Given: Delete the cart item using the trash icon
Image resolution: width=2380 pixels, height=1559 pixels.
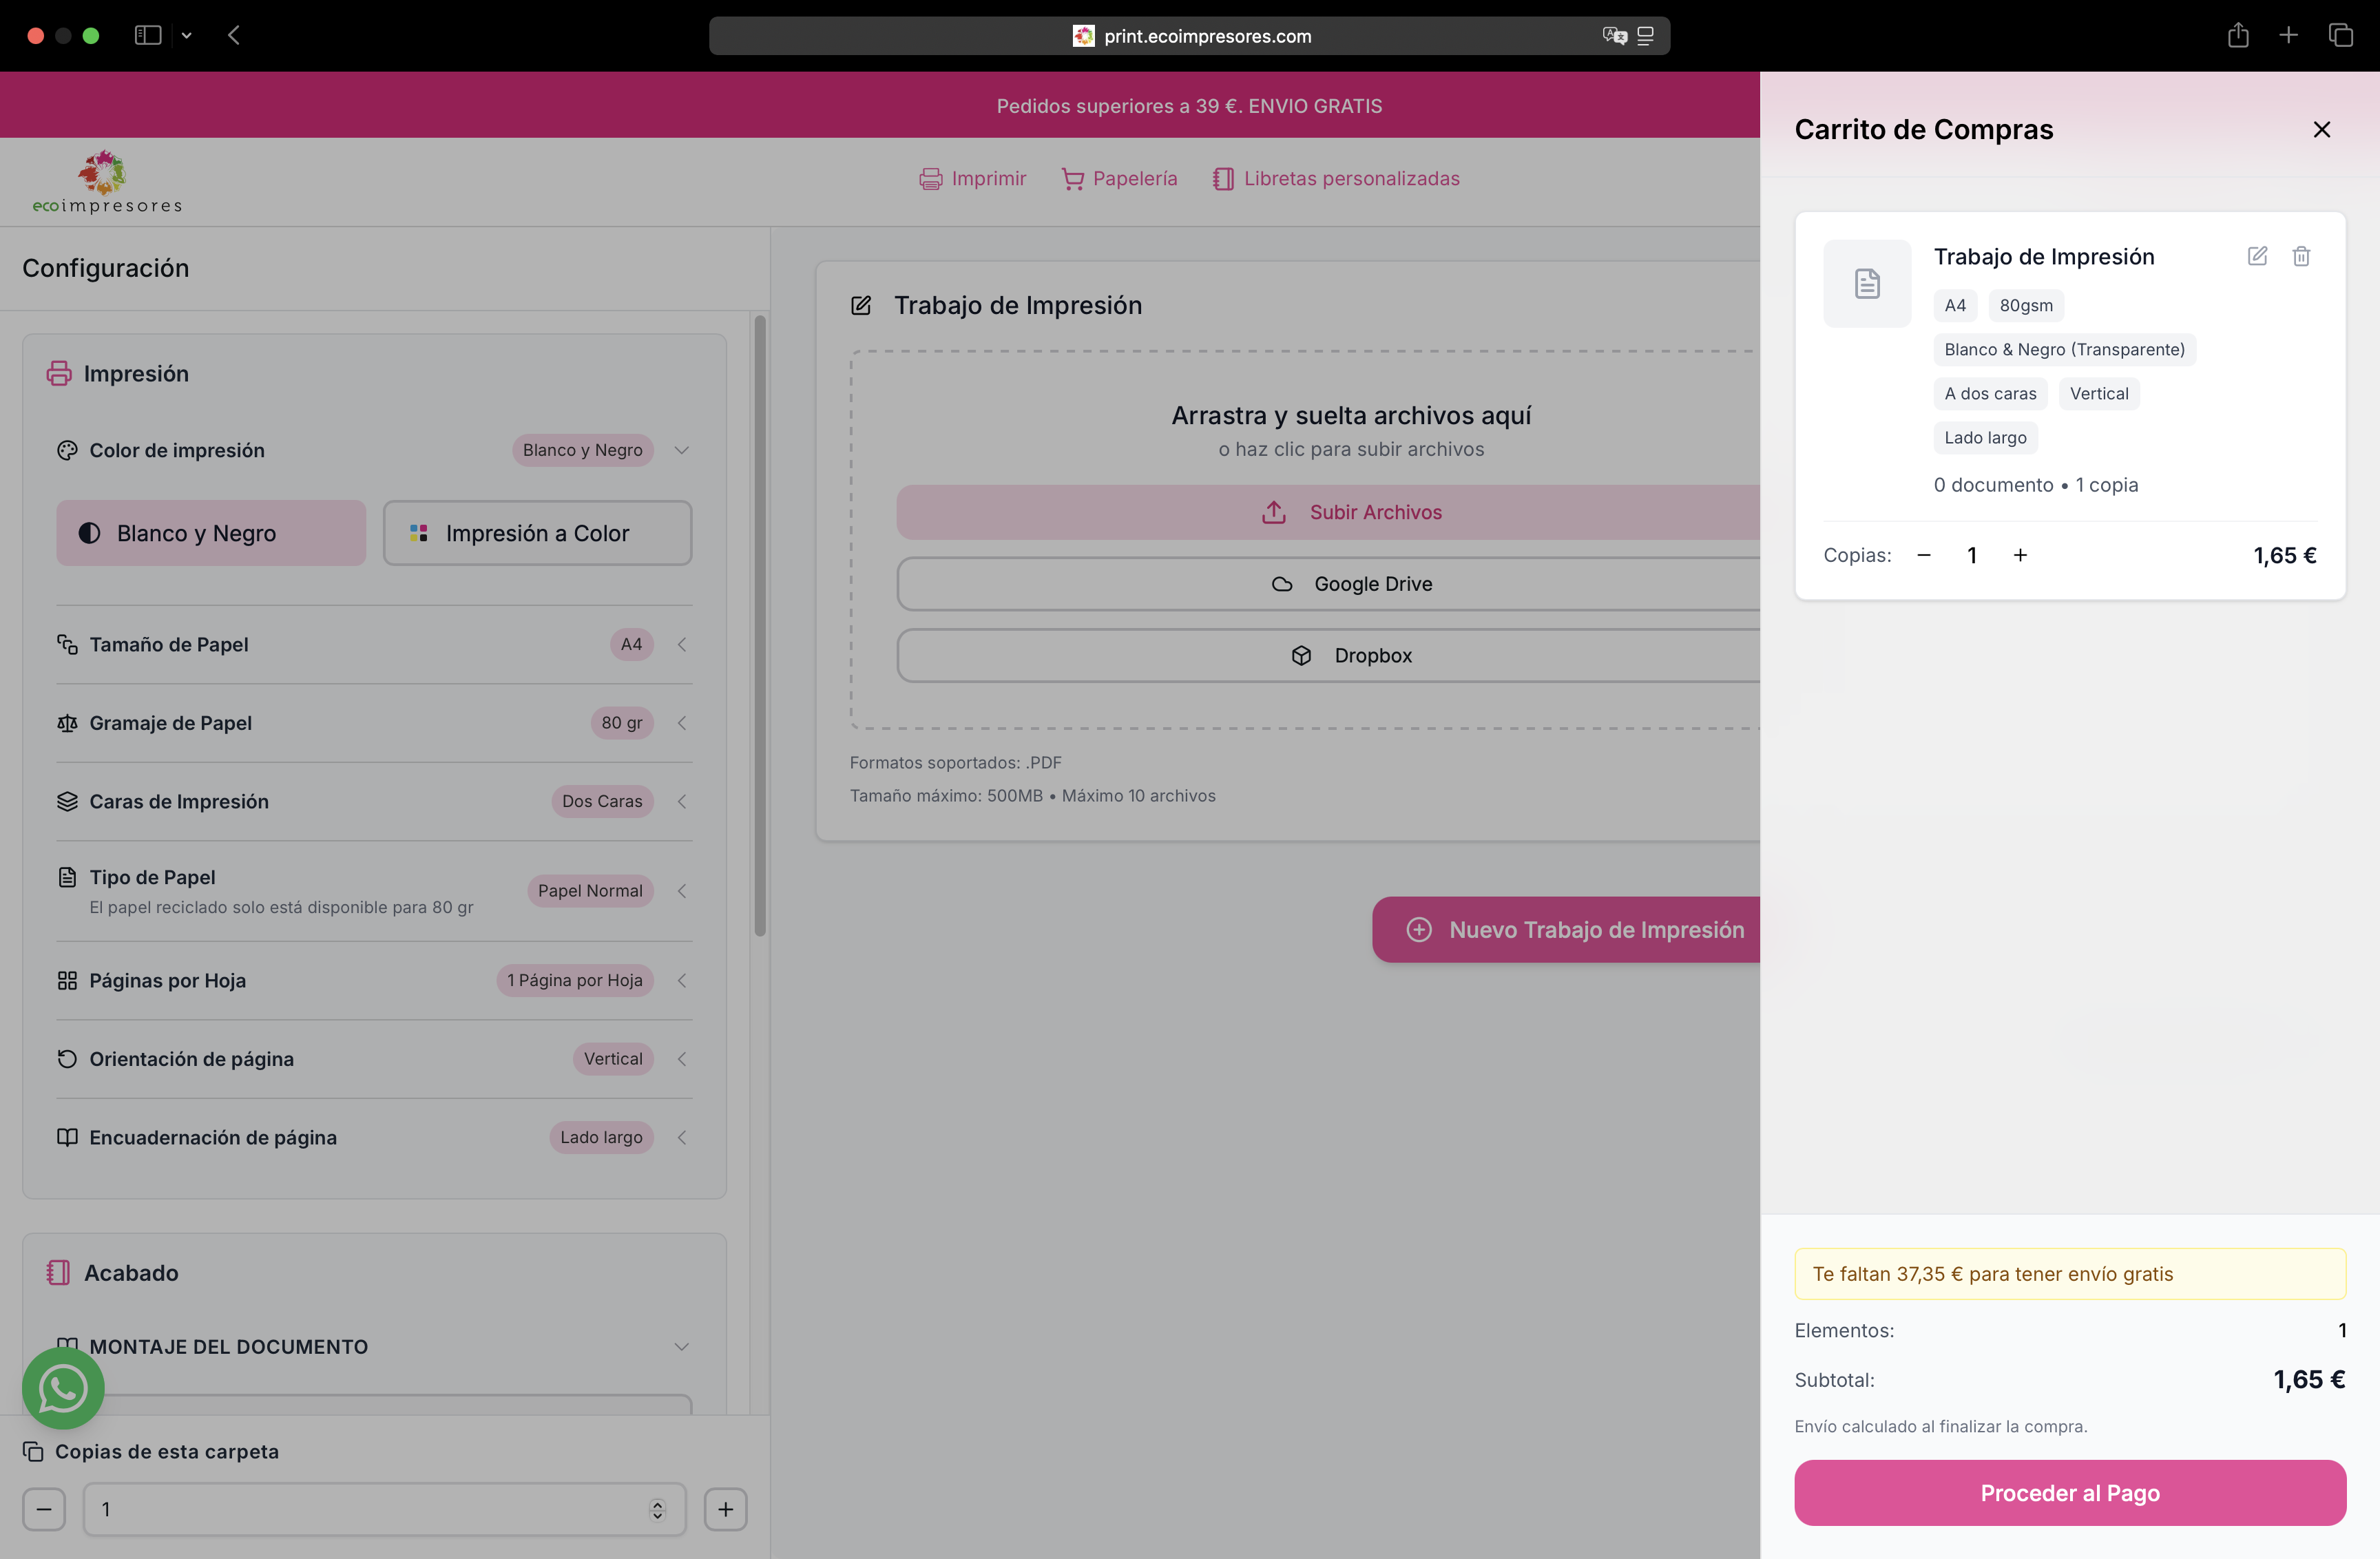Looking at the screenshot, I should (2301, 256).
